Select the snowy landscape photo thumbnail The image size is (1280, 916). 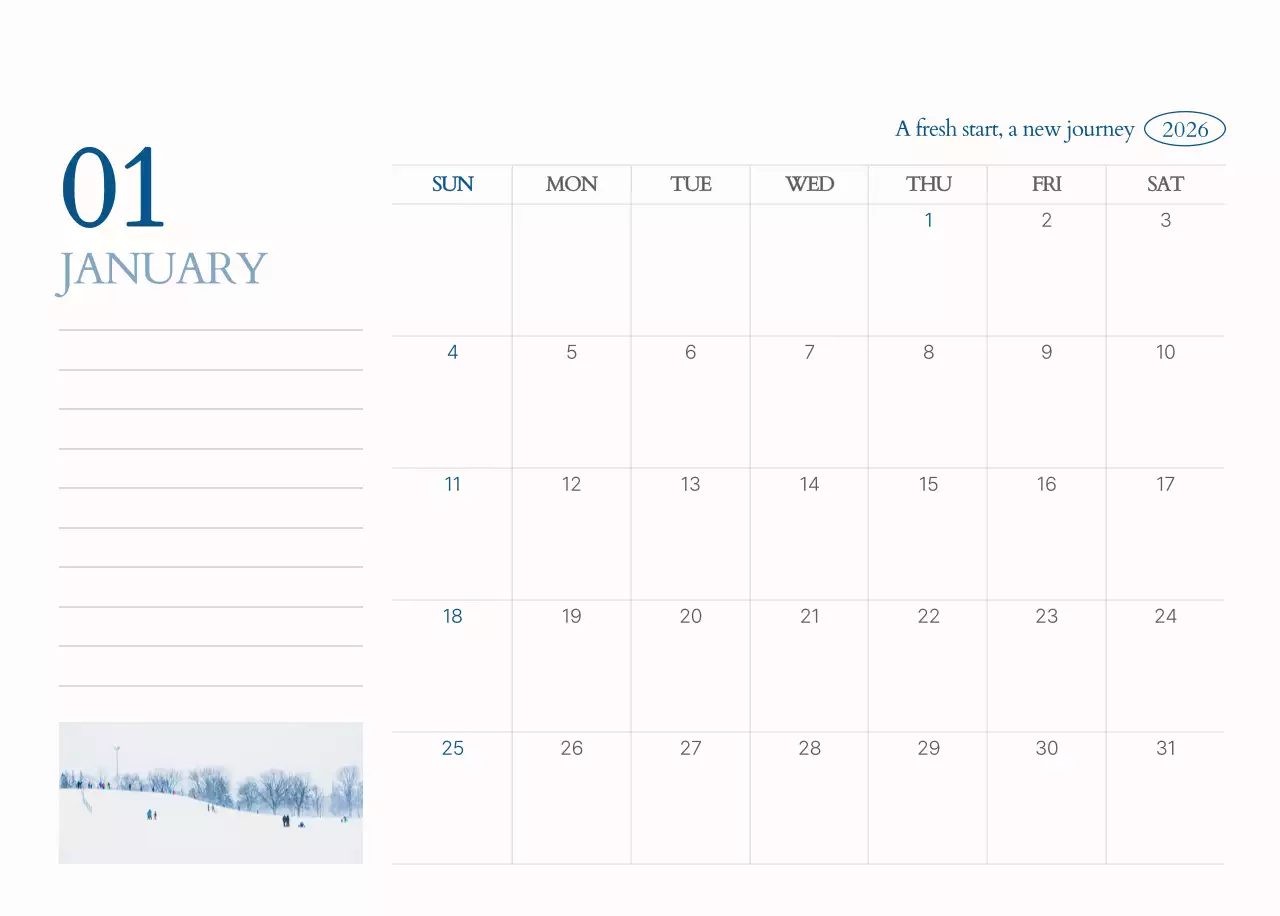(x=210, y=792)
